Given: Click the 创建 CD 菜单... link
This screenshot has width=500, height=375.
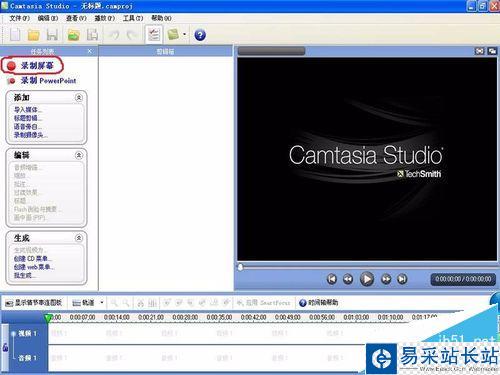Looking at the screenshot, I should (x=33, y=259).
